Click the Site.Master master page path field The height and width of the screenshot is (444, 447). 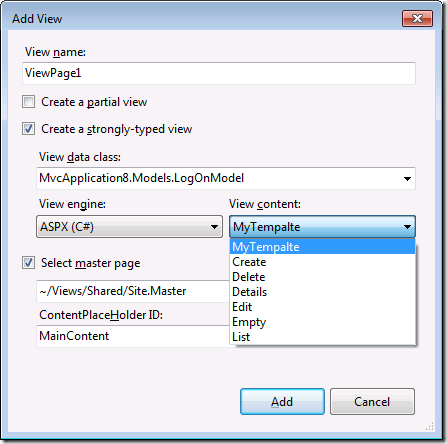[133, 291]
